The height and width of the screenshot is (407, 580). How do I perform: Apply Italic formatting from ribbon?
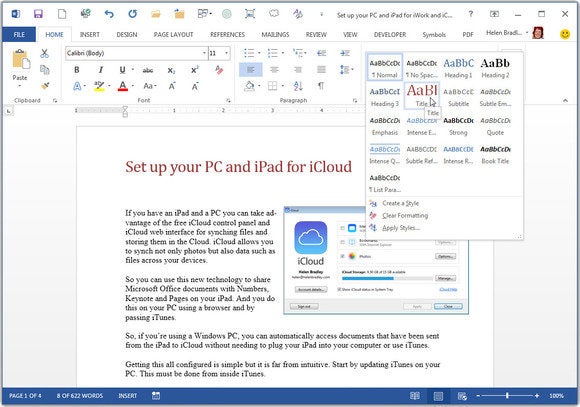pos(101,70)
